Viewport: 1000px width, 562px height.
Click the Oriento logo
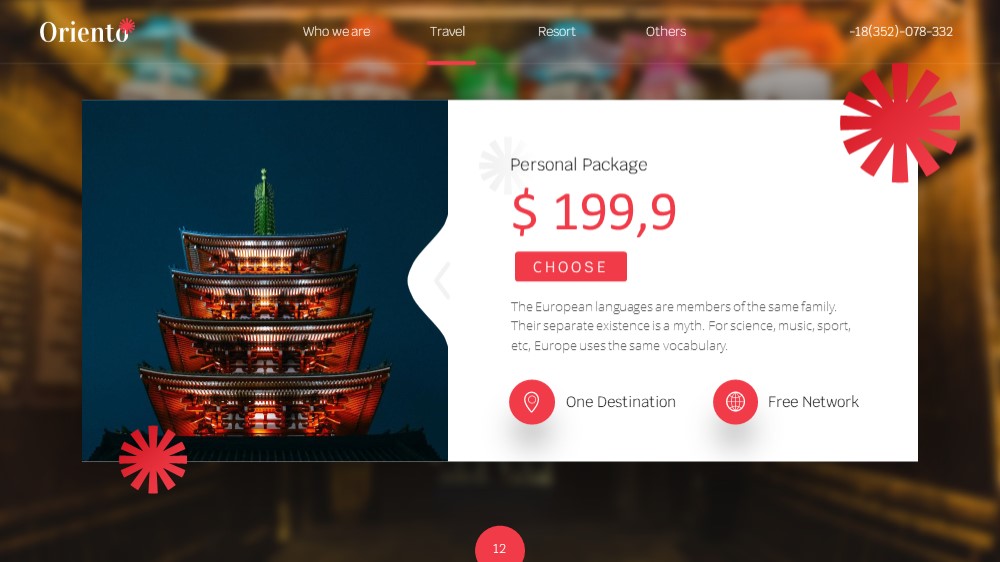click(87, 31)
